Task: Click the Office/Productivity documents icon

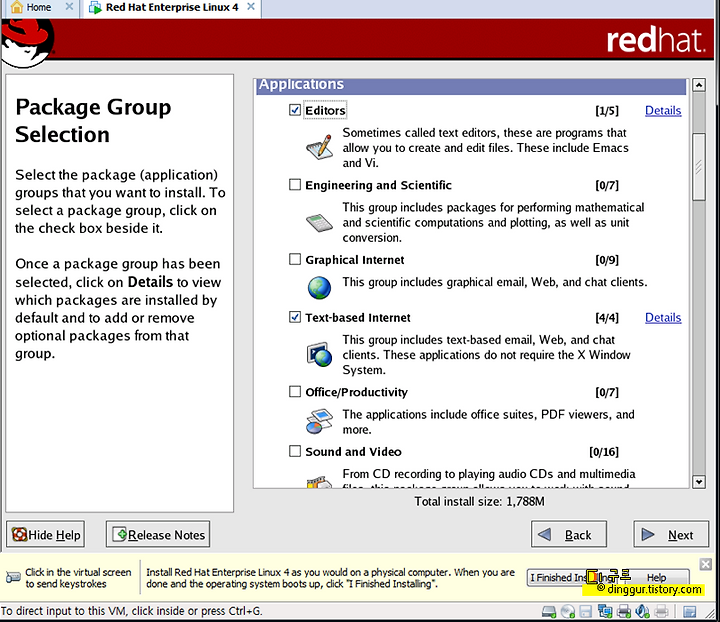Action: 319,421
